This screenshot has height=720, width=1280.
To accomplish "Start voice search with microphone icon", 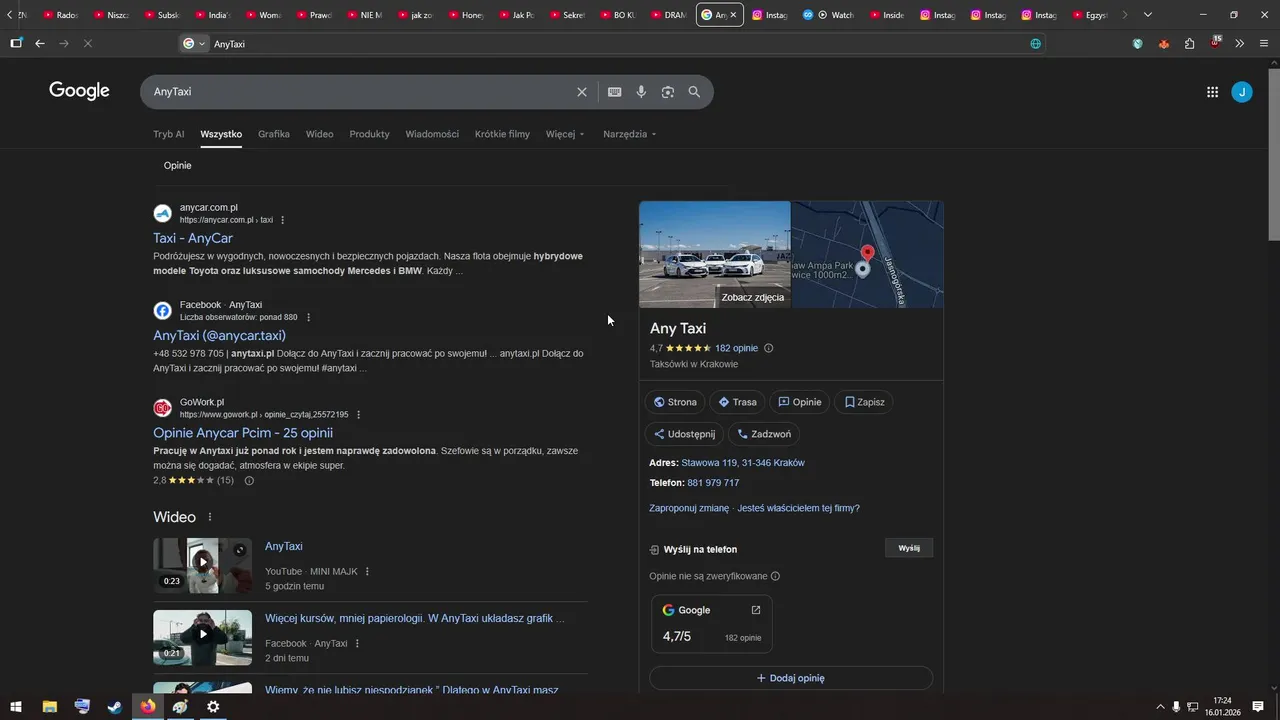I will pos(641,92).
